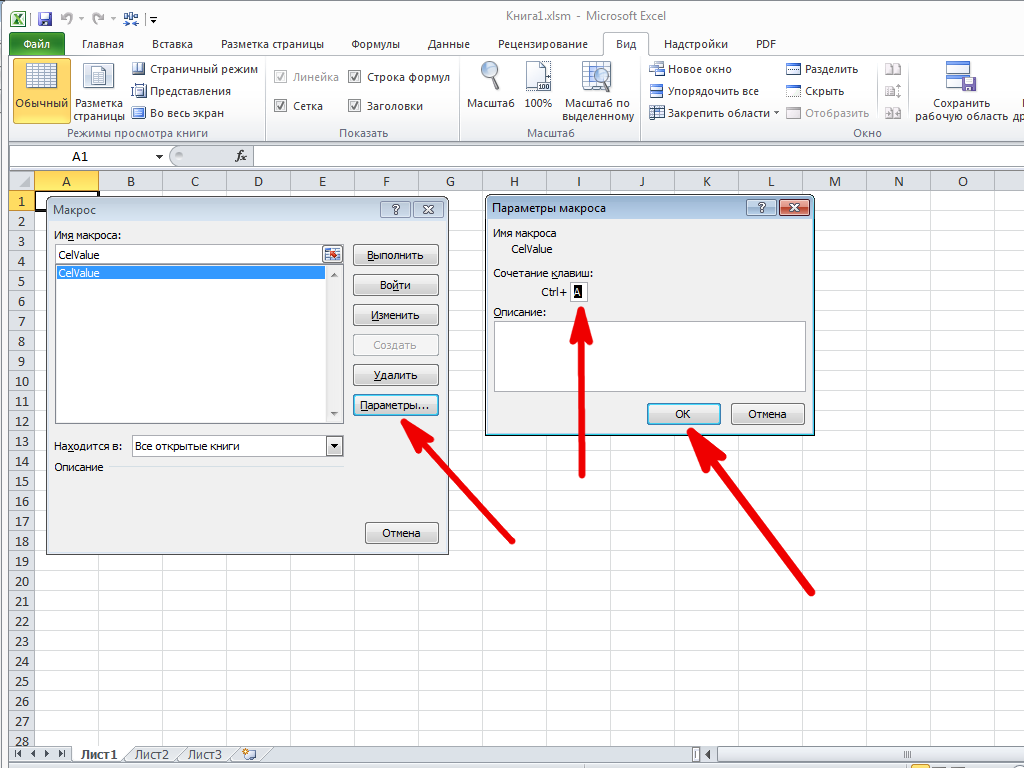
Task: Open the Масштаб zoom magnifier
Action: coord(490,85)
